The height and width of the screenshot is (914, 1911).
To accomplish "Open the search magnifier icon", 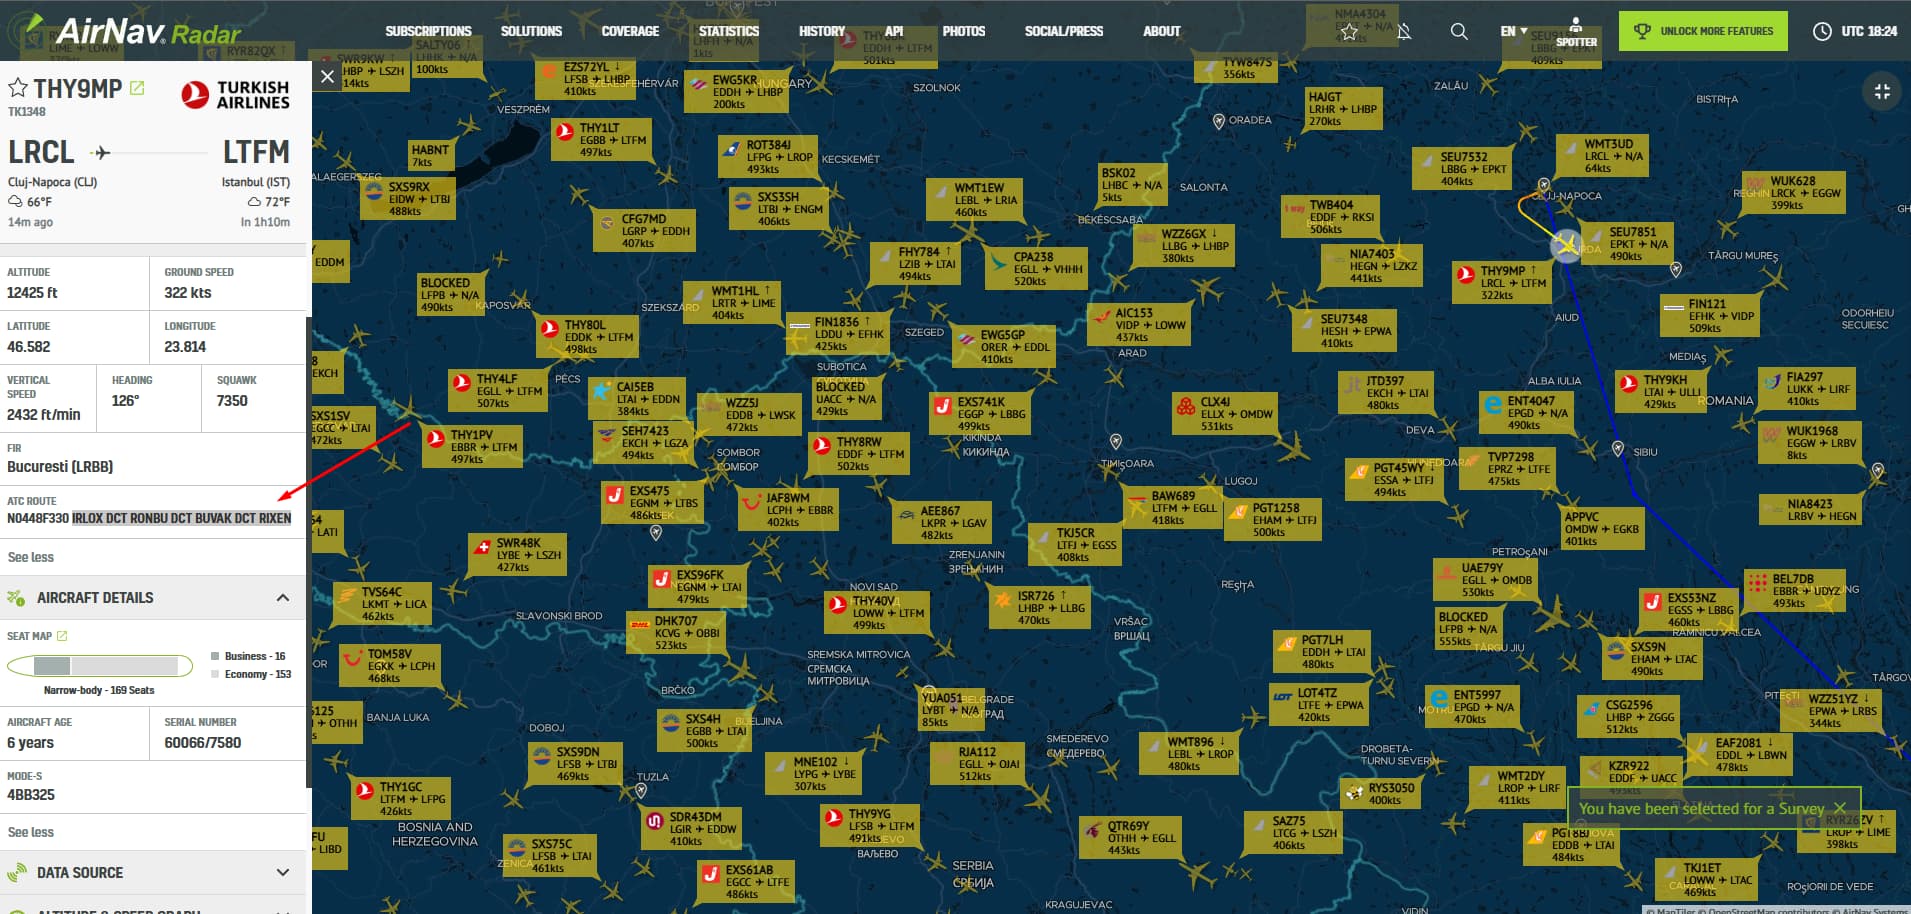I will click(x=1459, y=32).
